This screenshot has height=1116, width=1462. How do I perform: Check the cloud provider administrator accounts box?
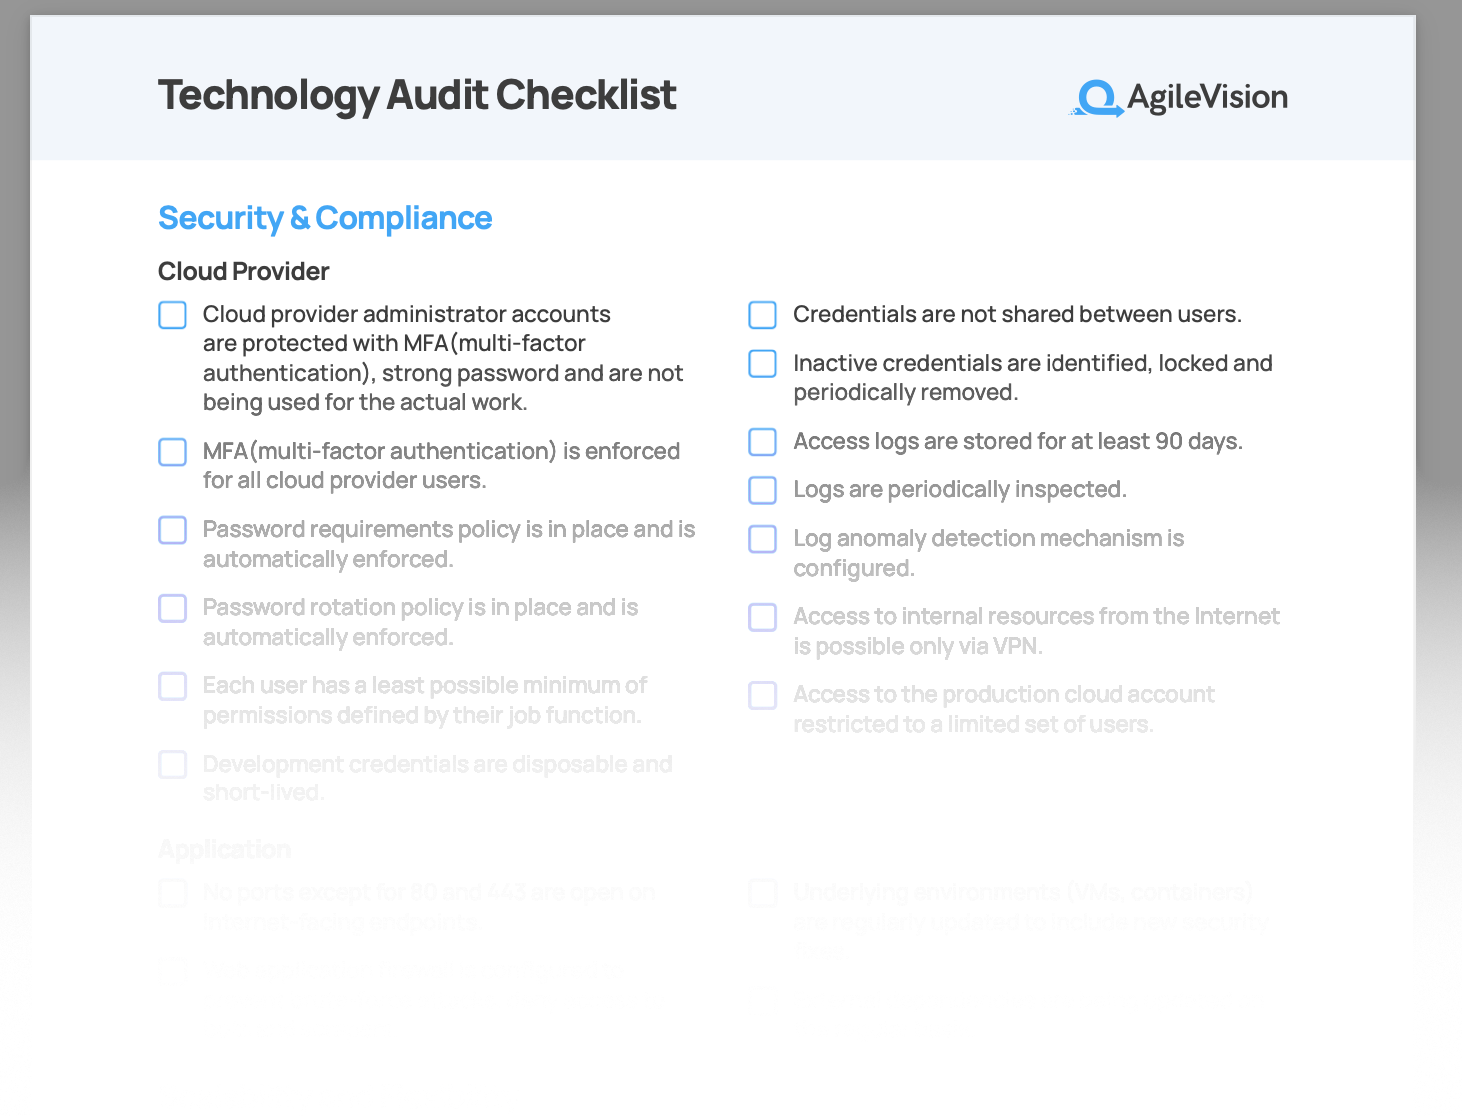[x=173, y=315]
